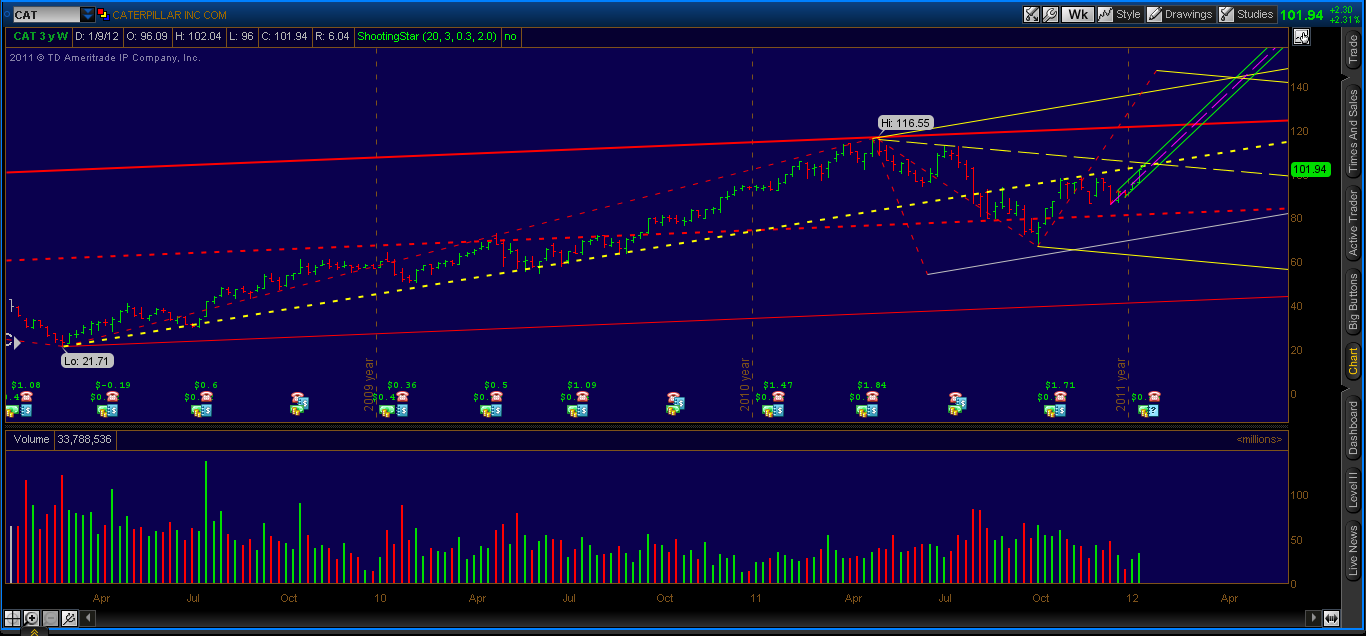Click the 101.94 last price at top-right

coord(1303,15)
